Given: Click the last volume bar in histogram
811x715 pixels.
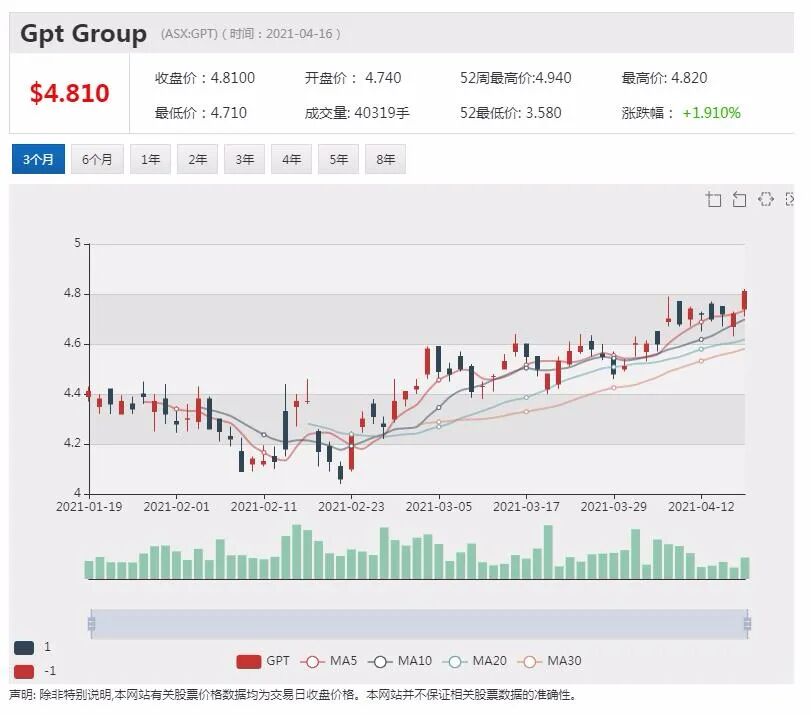Looking at the screenshot, I should (x=745, y=568).
